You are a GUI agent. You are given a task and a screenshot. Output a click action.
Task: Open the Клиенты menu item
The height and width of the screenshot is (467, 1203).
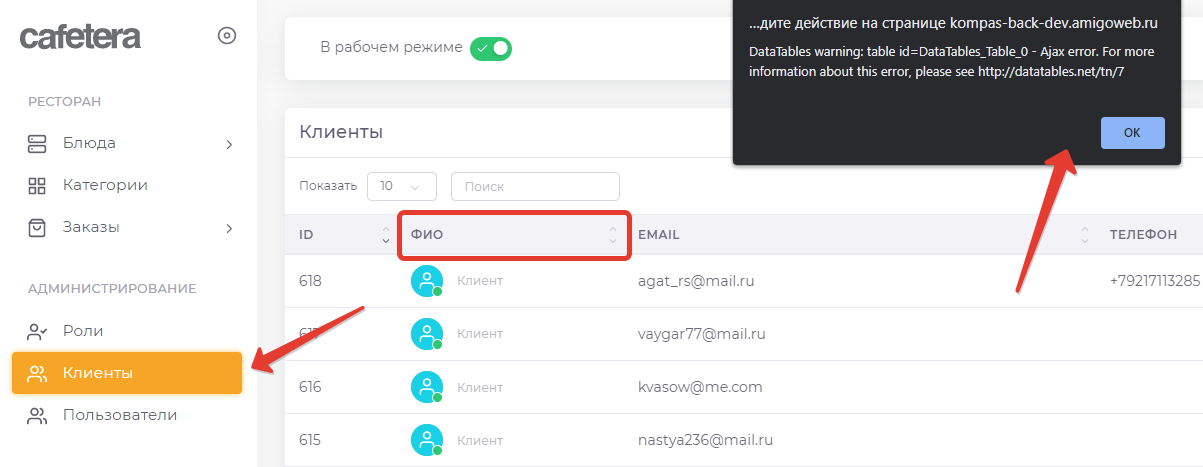(x=97, y=373)
